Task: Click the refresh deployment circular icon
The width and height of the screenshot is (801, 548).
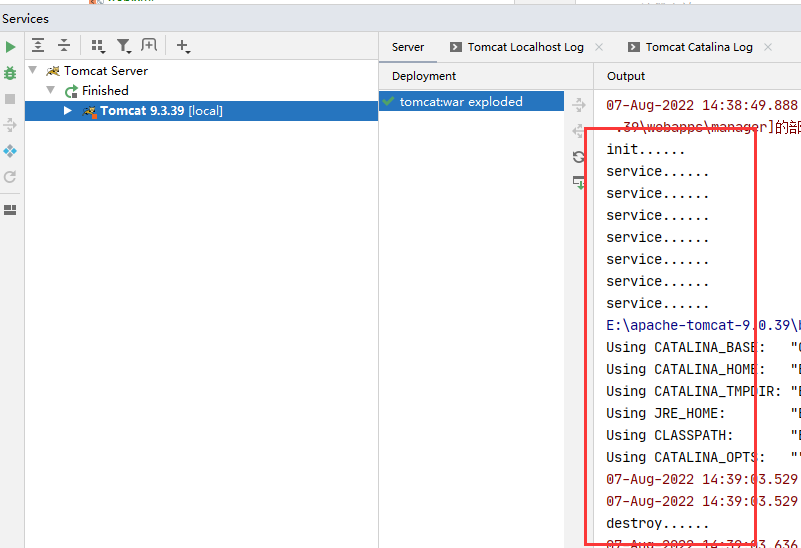Action: click(579, 157)
